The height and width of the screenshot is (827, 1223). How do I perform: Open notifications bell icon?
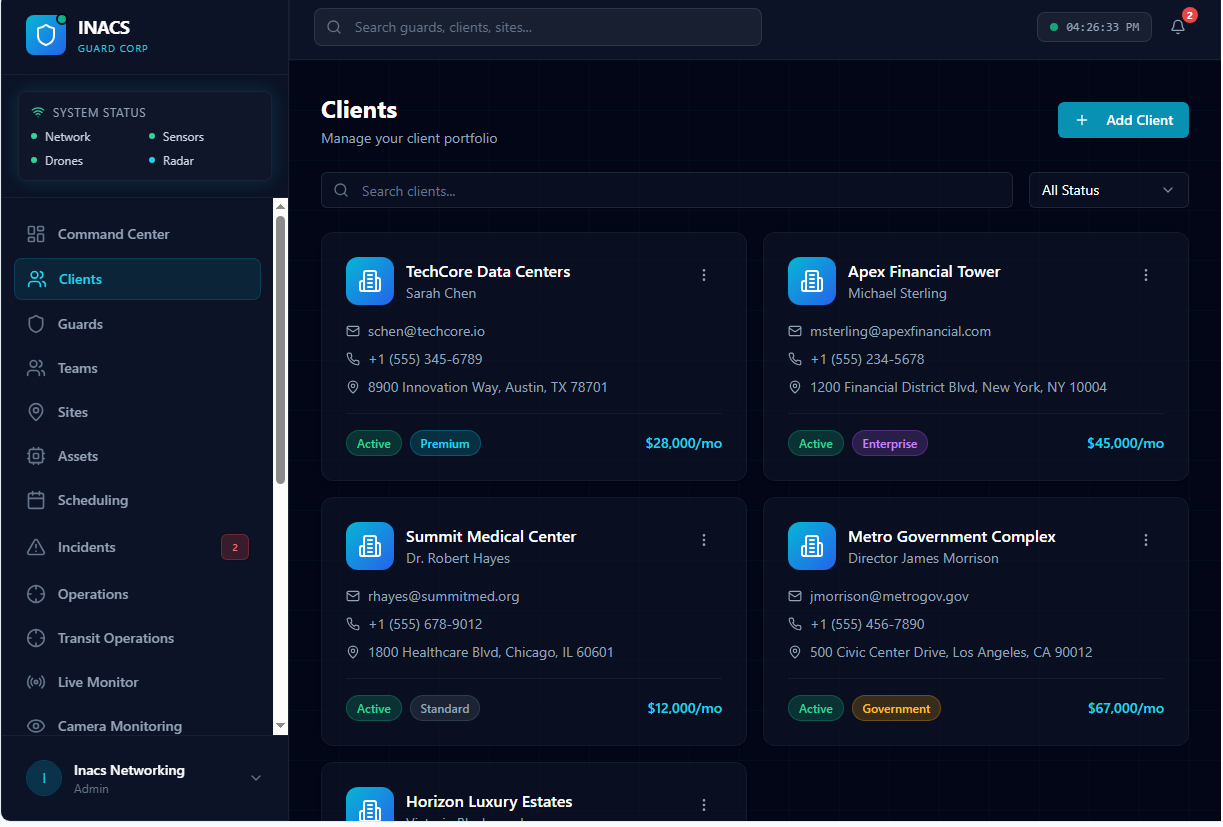click(1178, 27)
